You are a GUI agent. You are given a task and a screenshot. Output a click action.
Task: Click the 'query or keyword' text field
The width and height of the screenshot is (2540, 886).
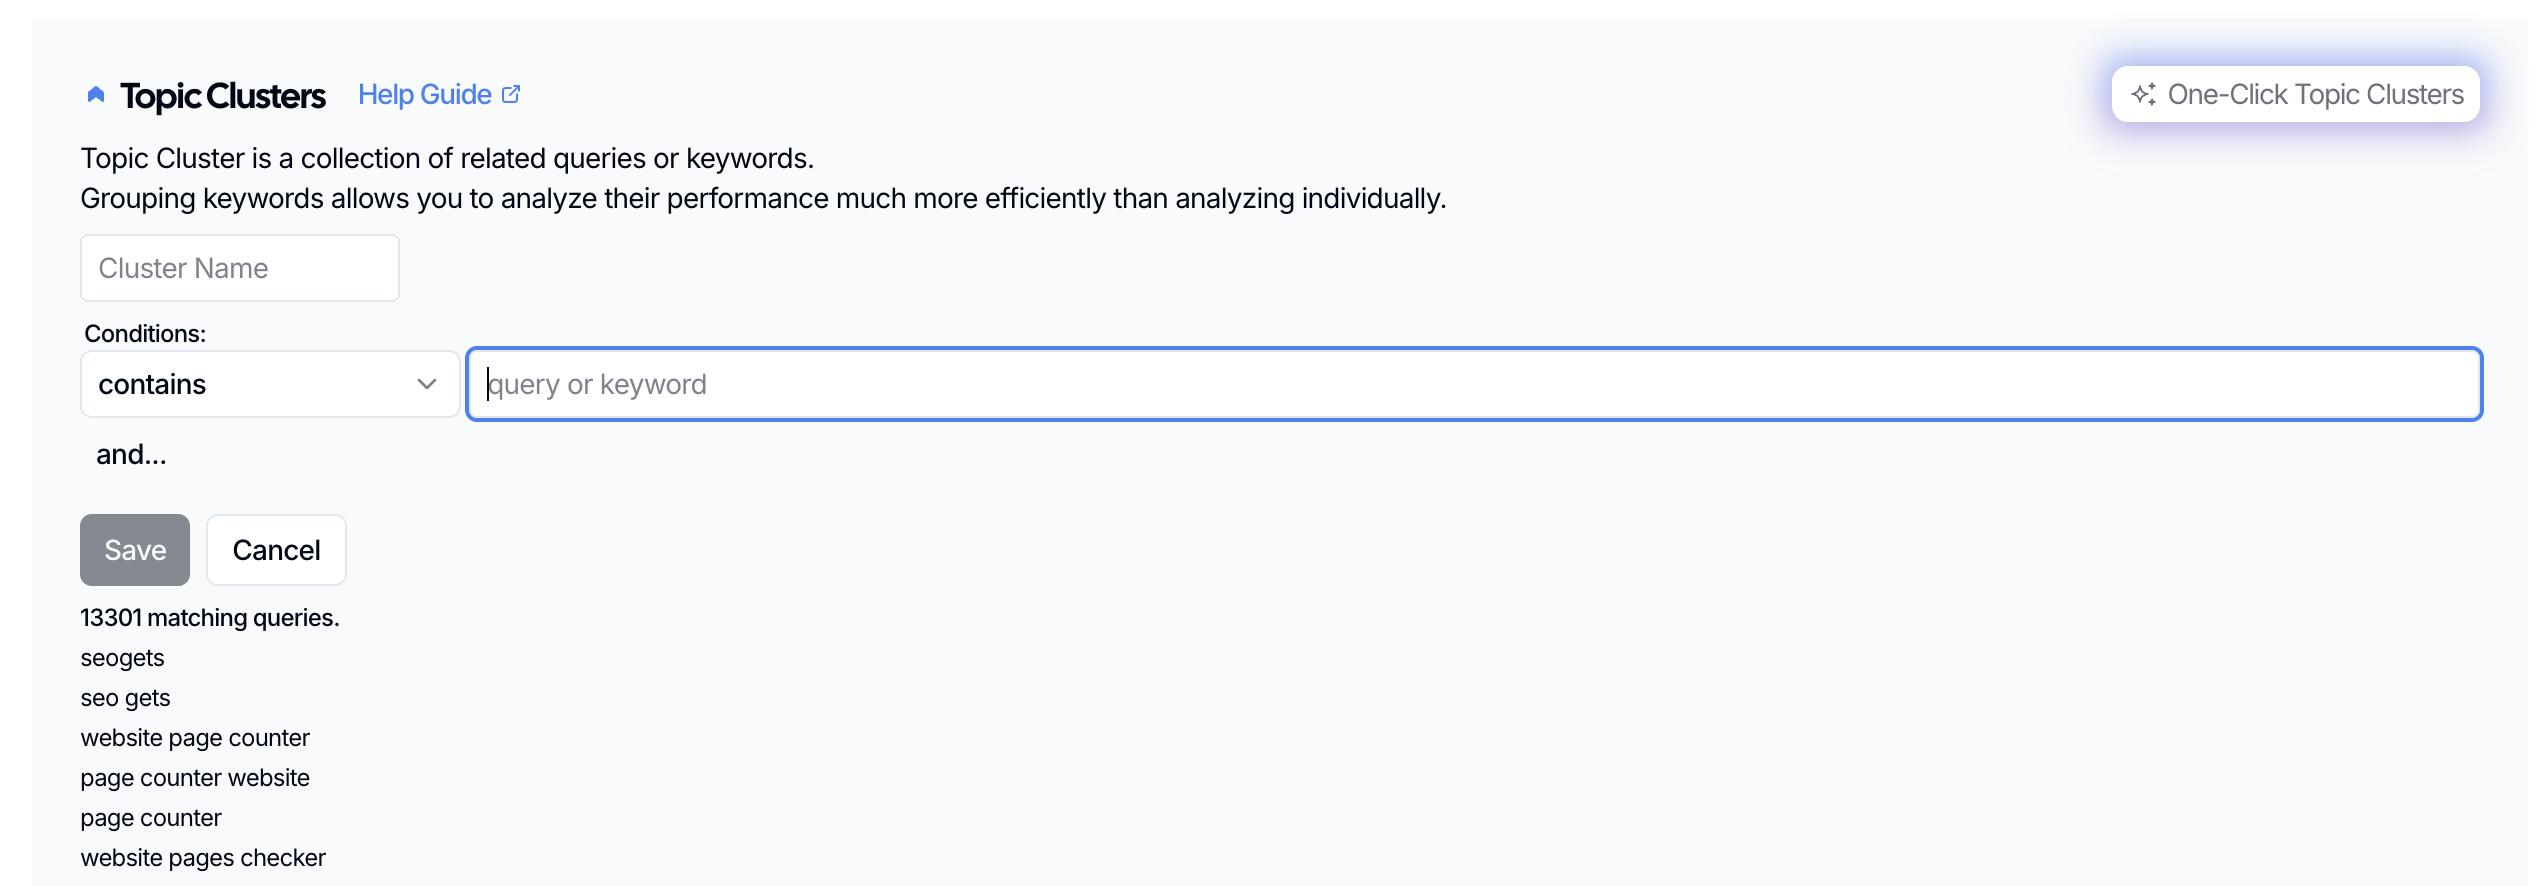[1474, 384]
